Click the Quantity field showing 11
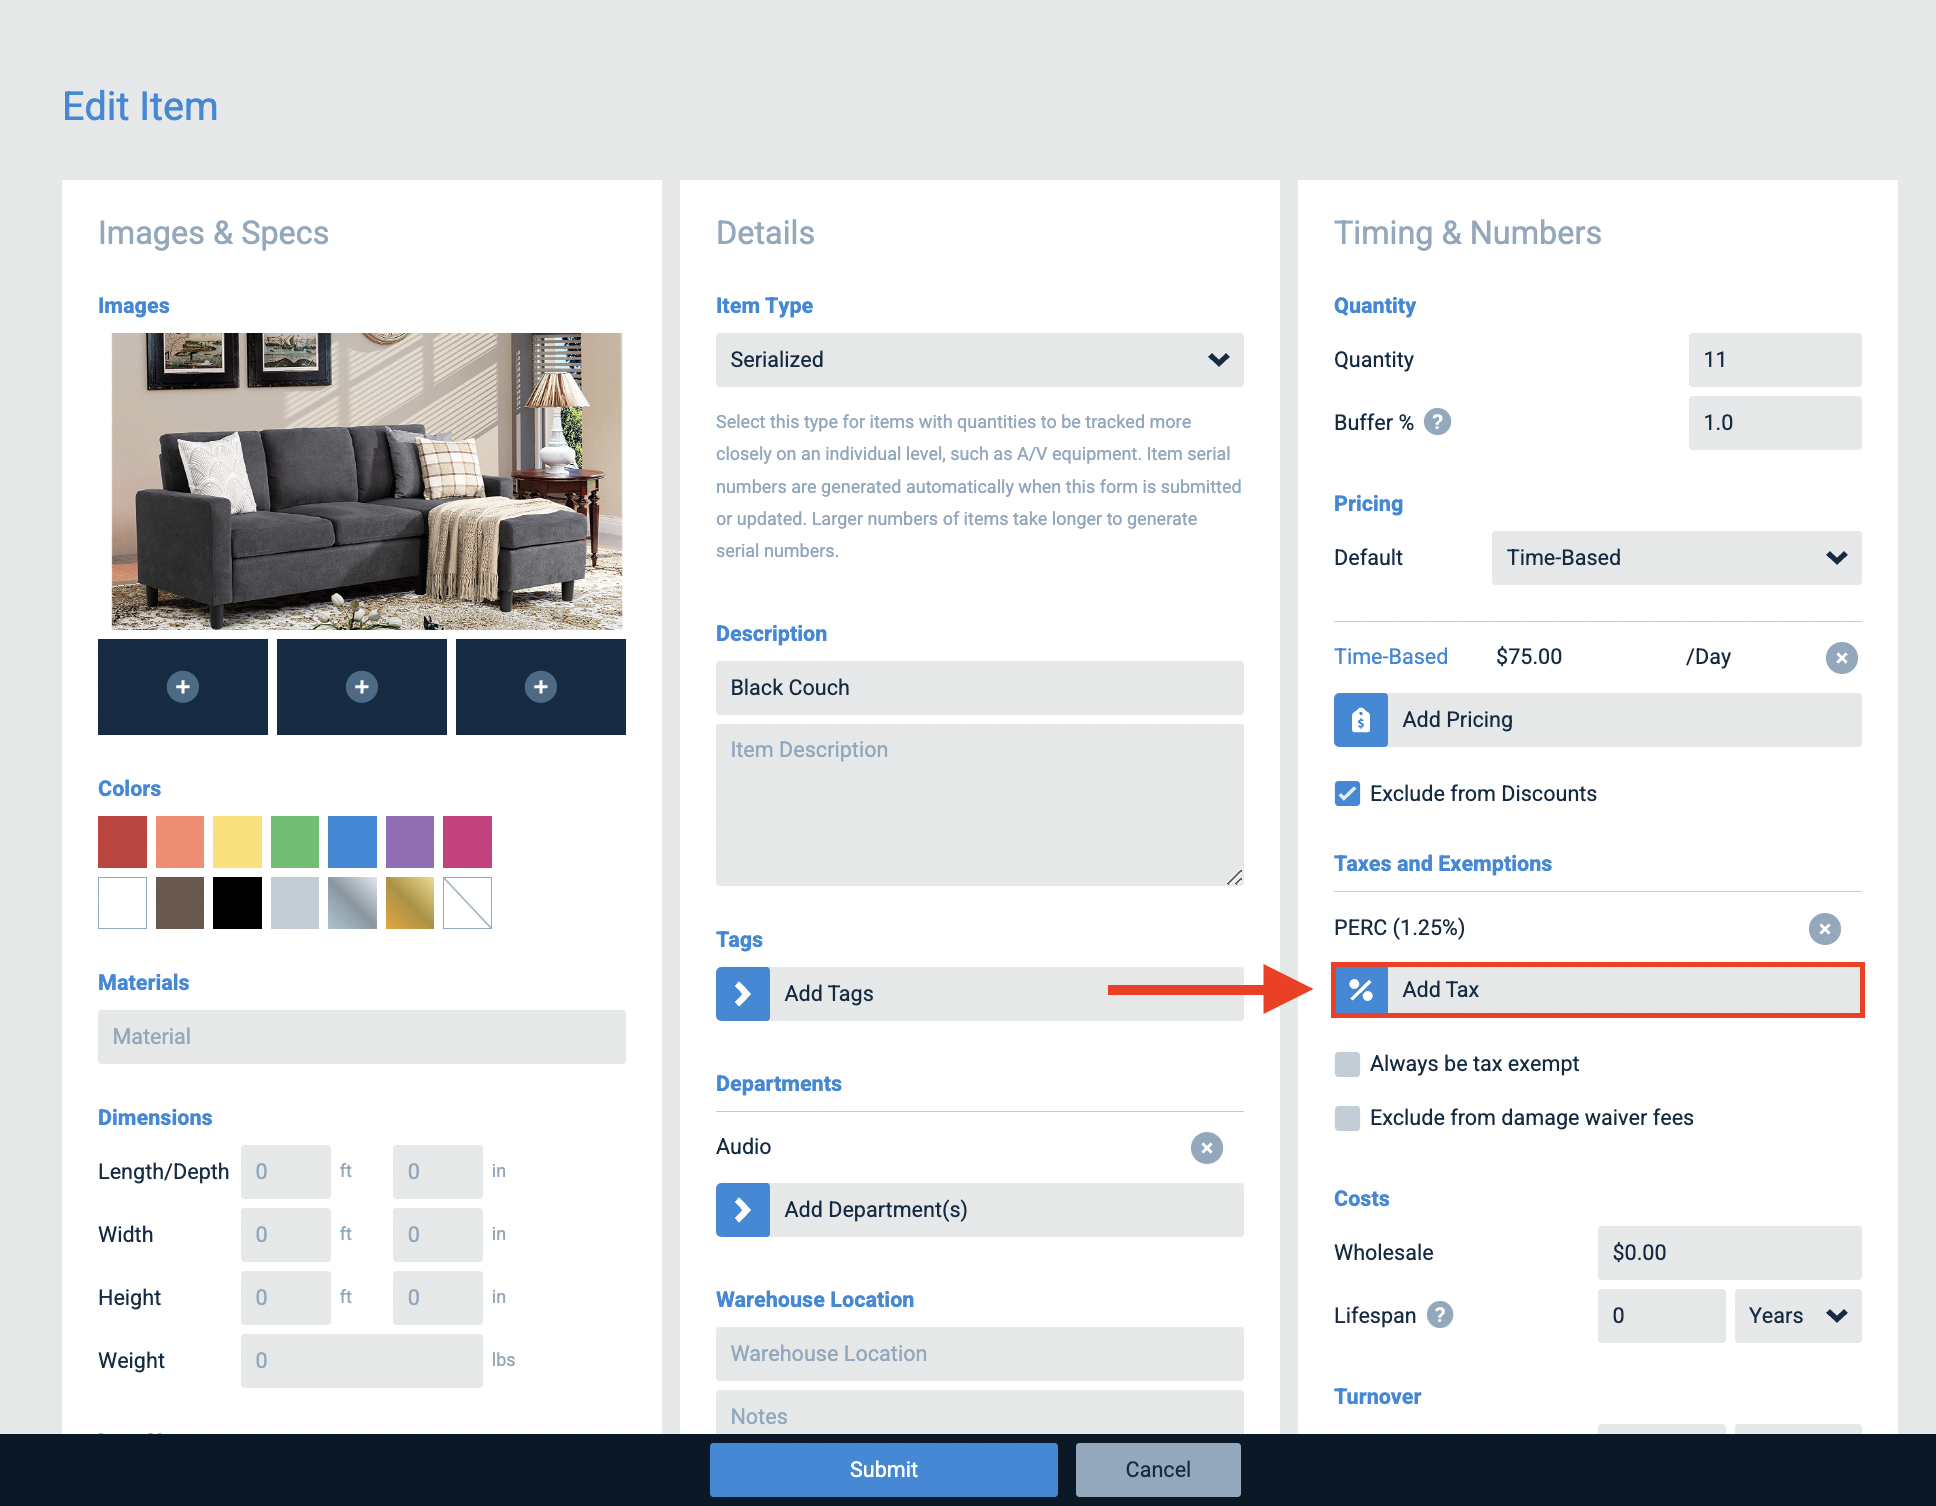The height and width of the screenshot is (1506, 1936). point(1775,360)
